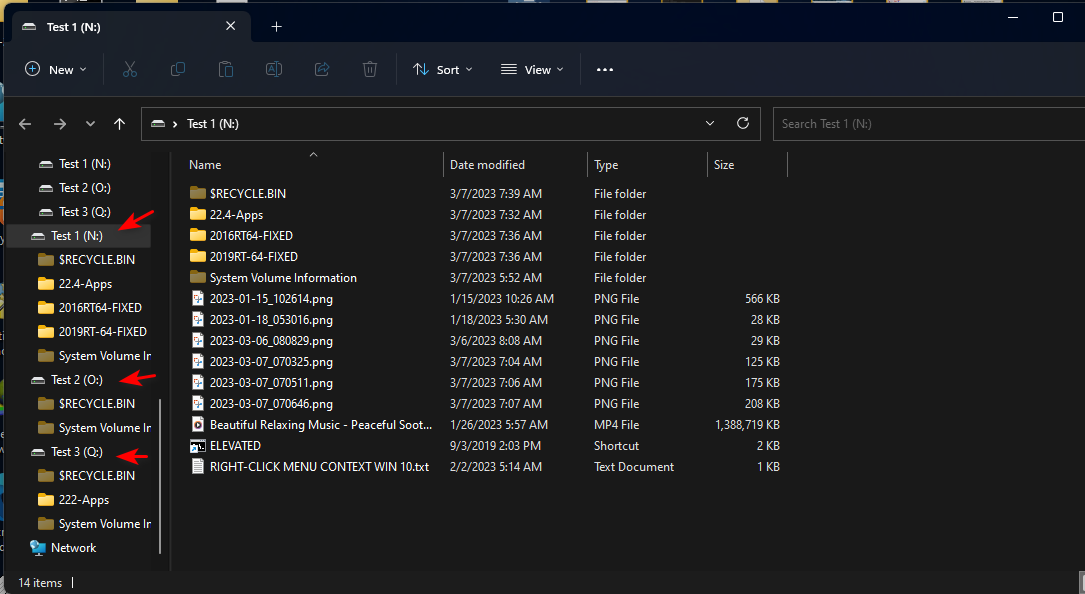Select top Test 1 (N:) entry in sidebar
1085x594 pixels.
[x=84, y=164]
